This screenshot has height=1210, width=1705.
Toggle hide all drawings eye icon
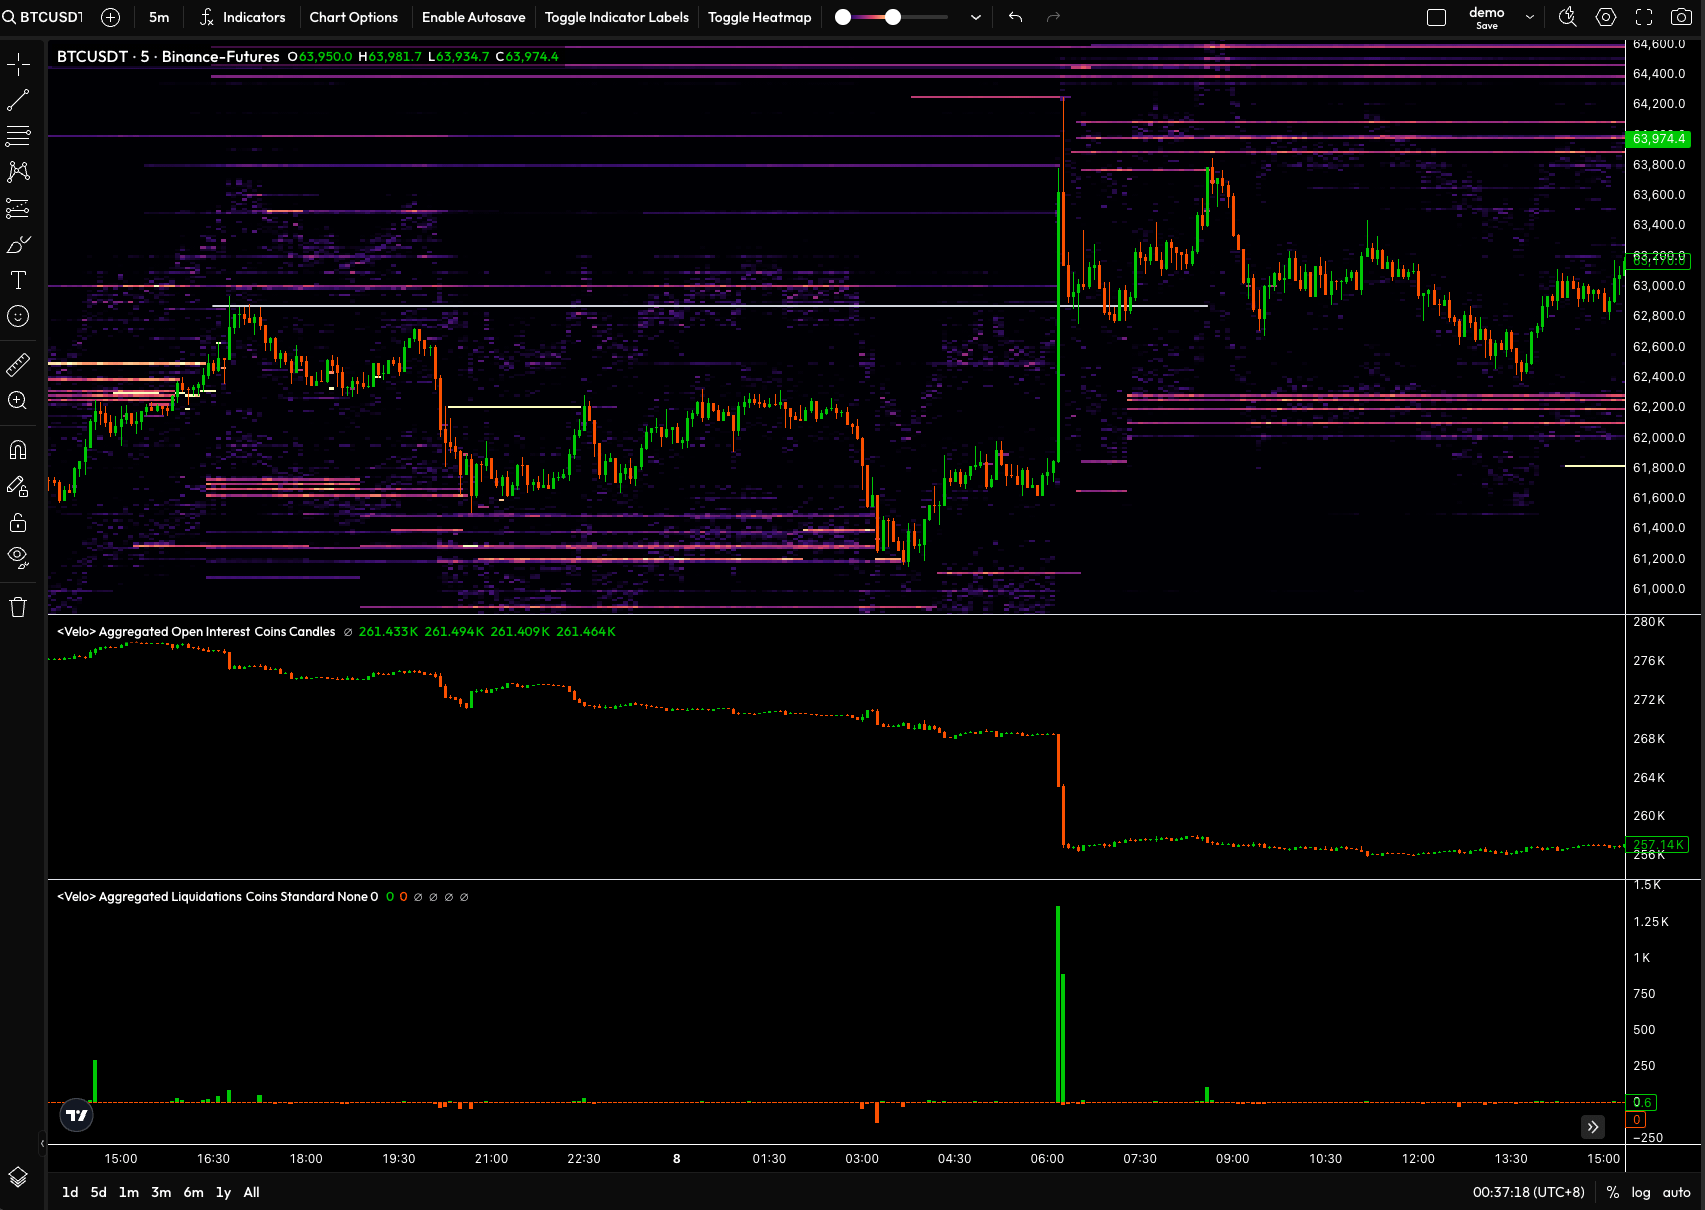click(18, 557)
